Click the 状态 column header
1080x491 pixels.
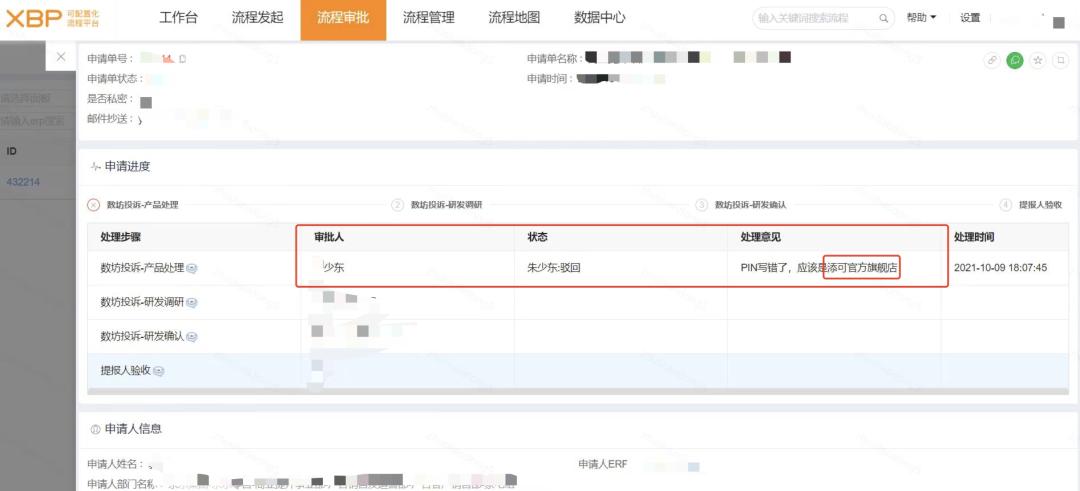537,237
